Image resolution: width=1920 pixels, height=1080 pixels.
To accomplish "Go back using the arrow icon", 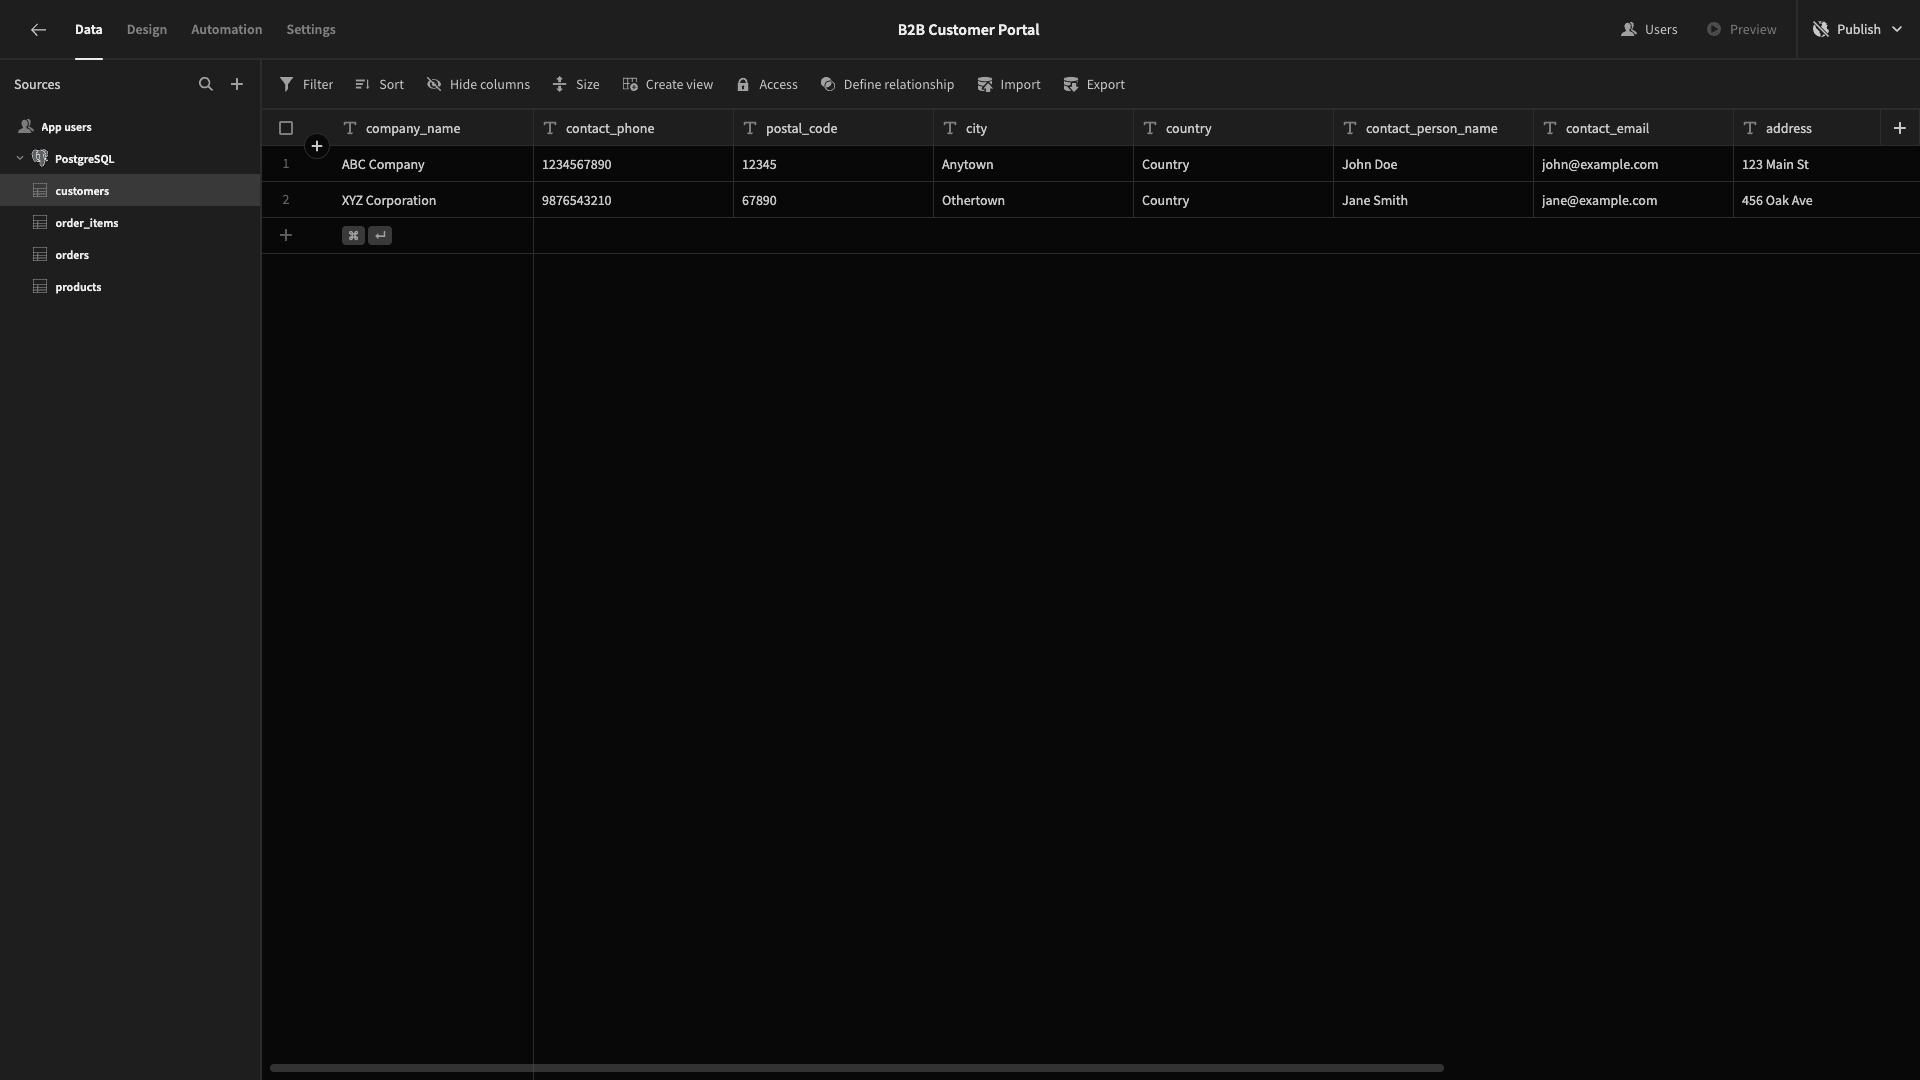I will coord(38,30).
